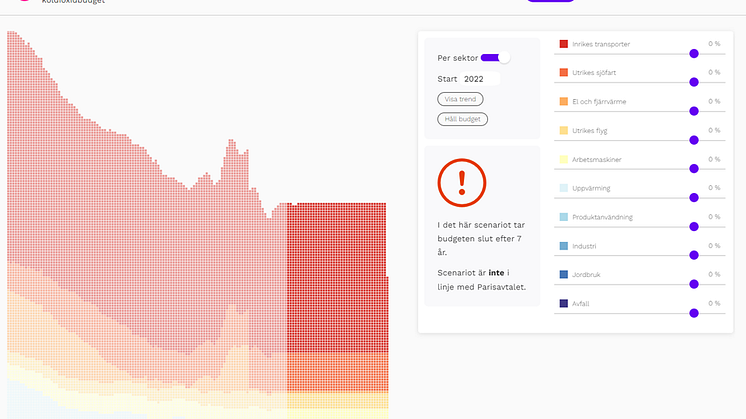Screen dimensions: 746x419
Task: Click the El och fjärrvärme label
Action: click(x=599, y=102)
